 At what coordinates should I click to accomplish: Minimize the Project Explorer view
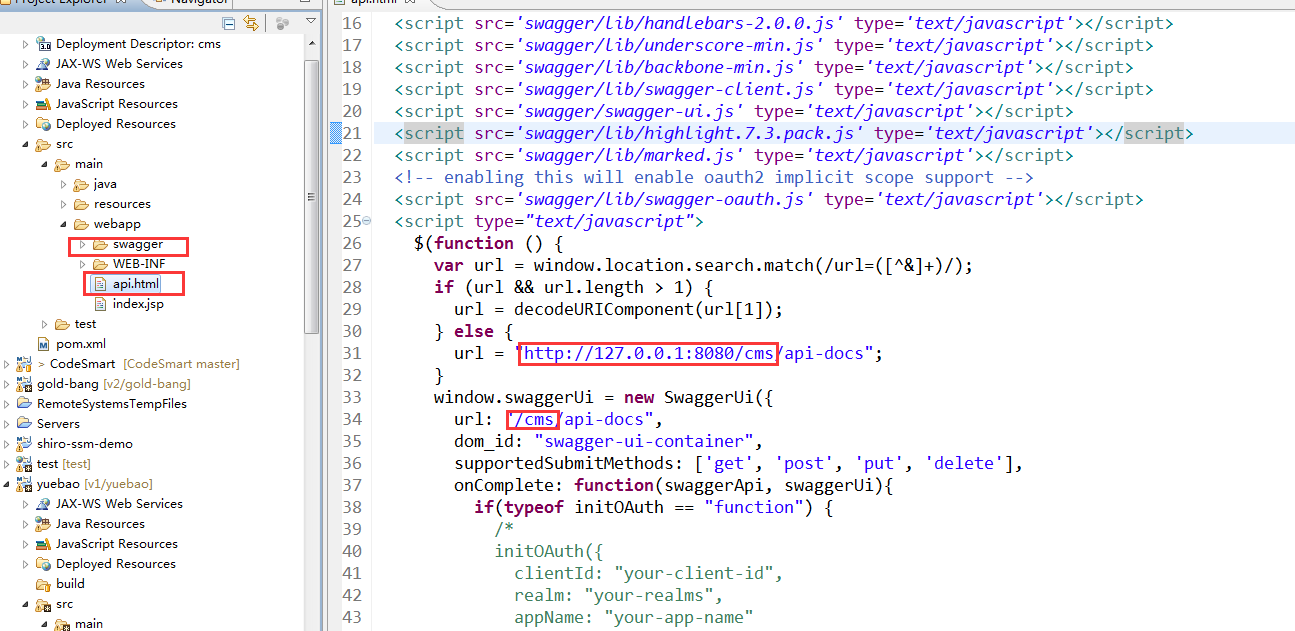(305, 3)
